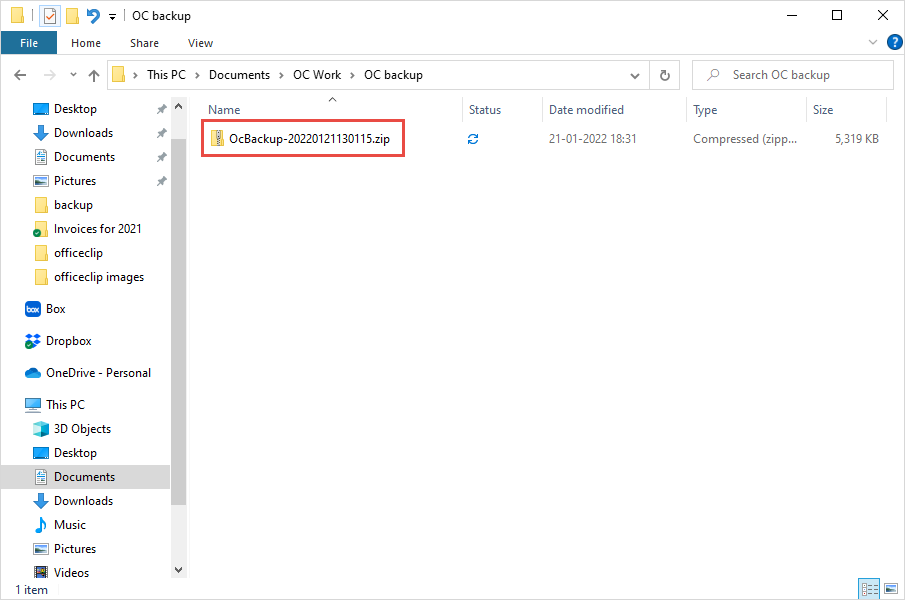This screenshot has width=905, height=600.
Task: Click the Box icon in sidebar
Action: pos(33,309)
